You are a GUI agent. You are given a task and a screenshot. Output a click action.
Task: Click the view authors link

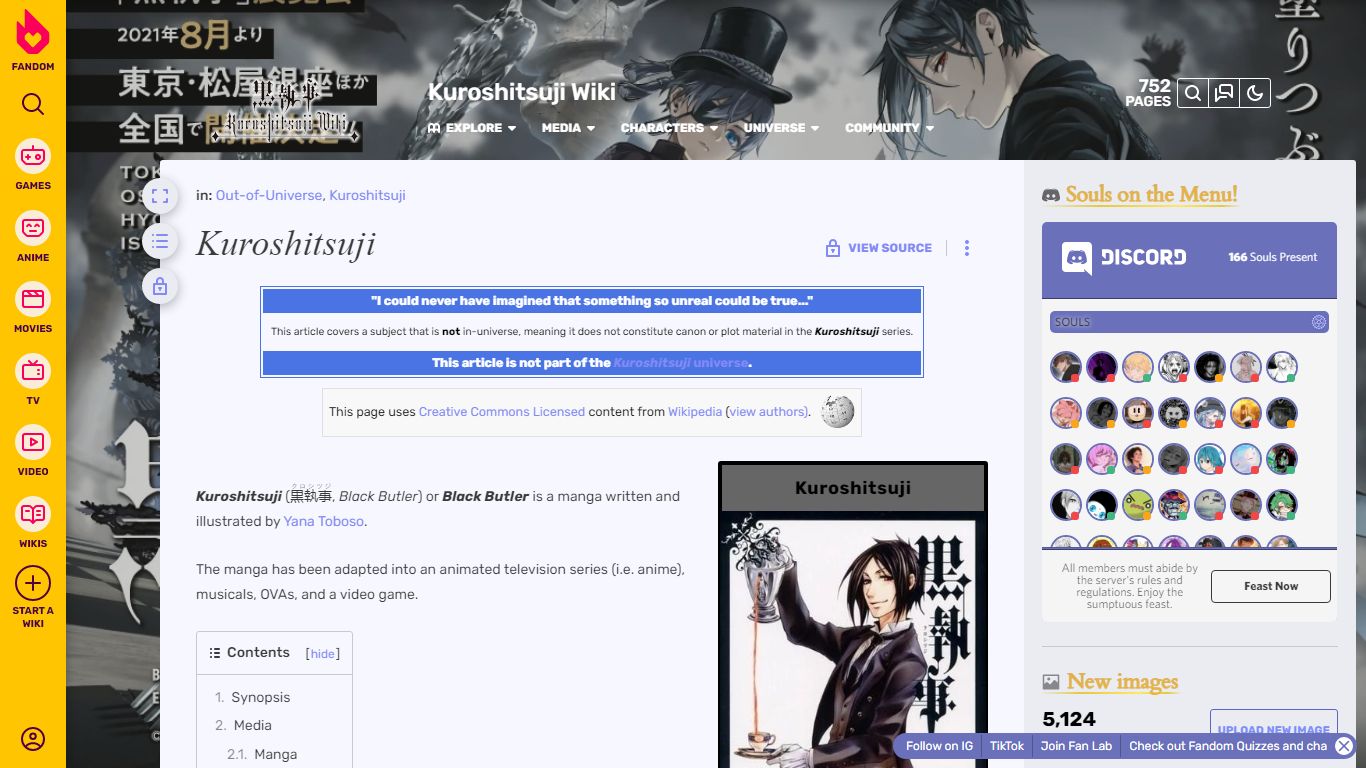click(768, 412)
